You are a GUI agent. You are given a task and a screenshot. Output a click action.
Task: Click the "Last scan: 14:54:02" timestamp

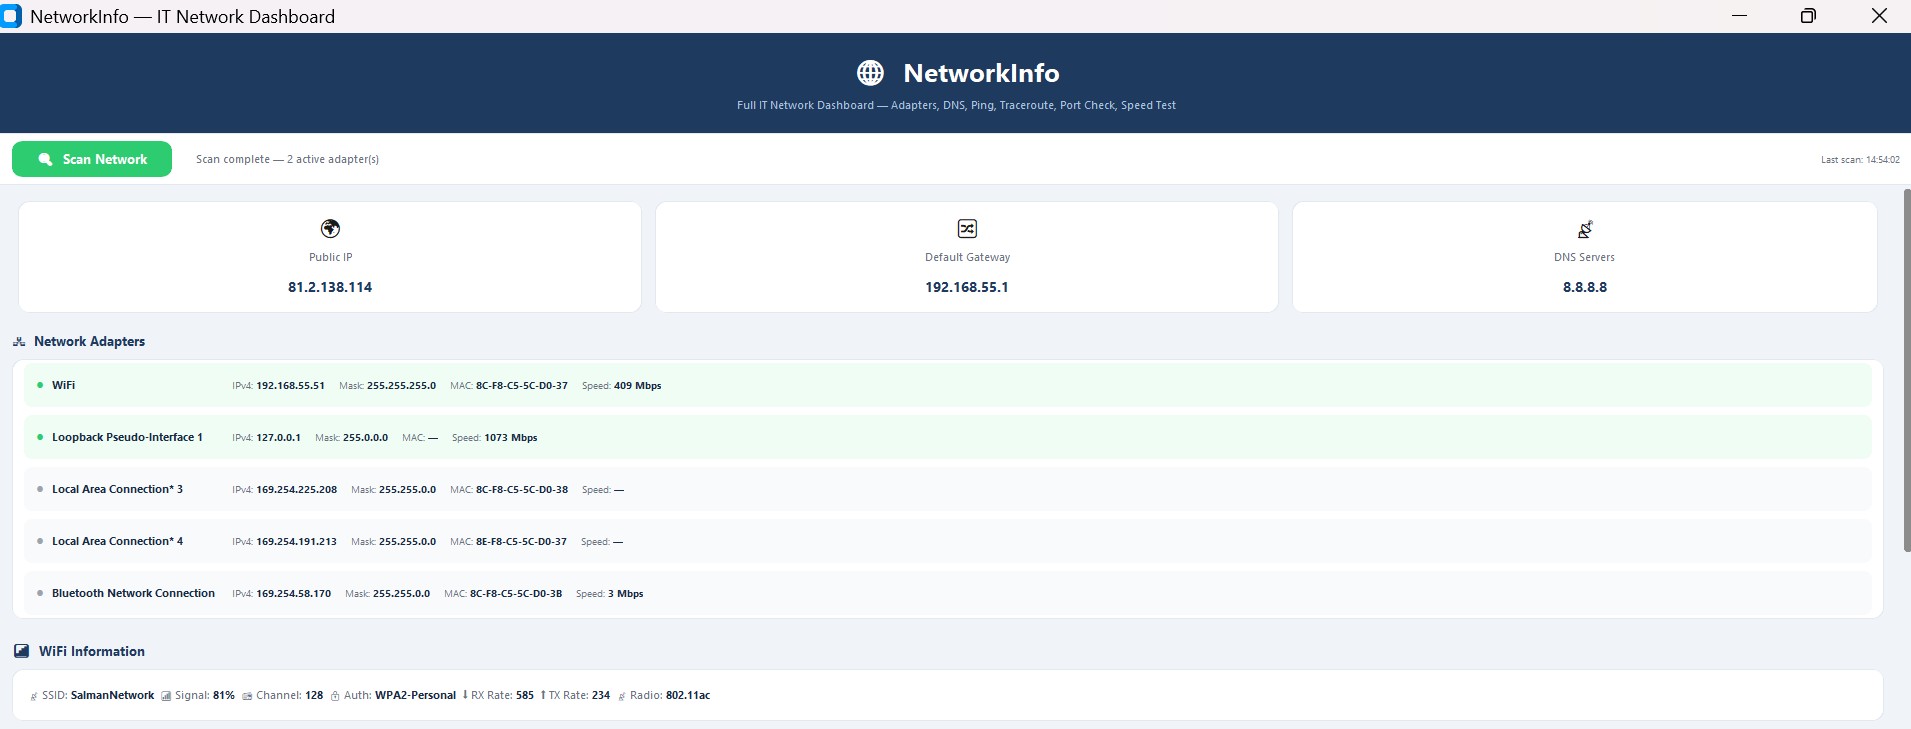(x=1860, y=160)
